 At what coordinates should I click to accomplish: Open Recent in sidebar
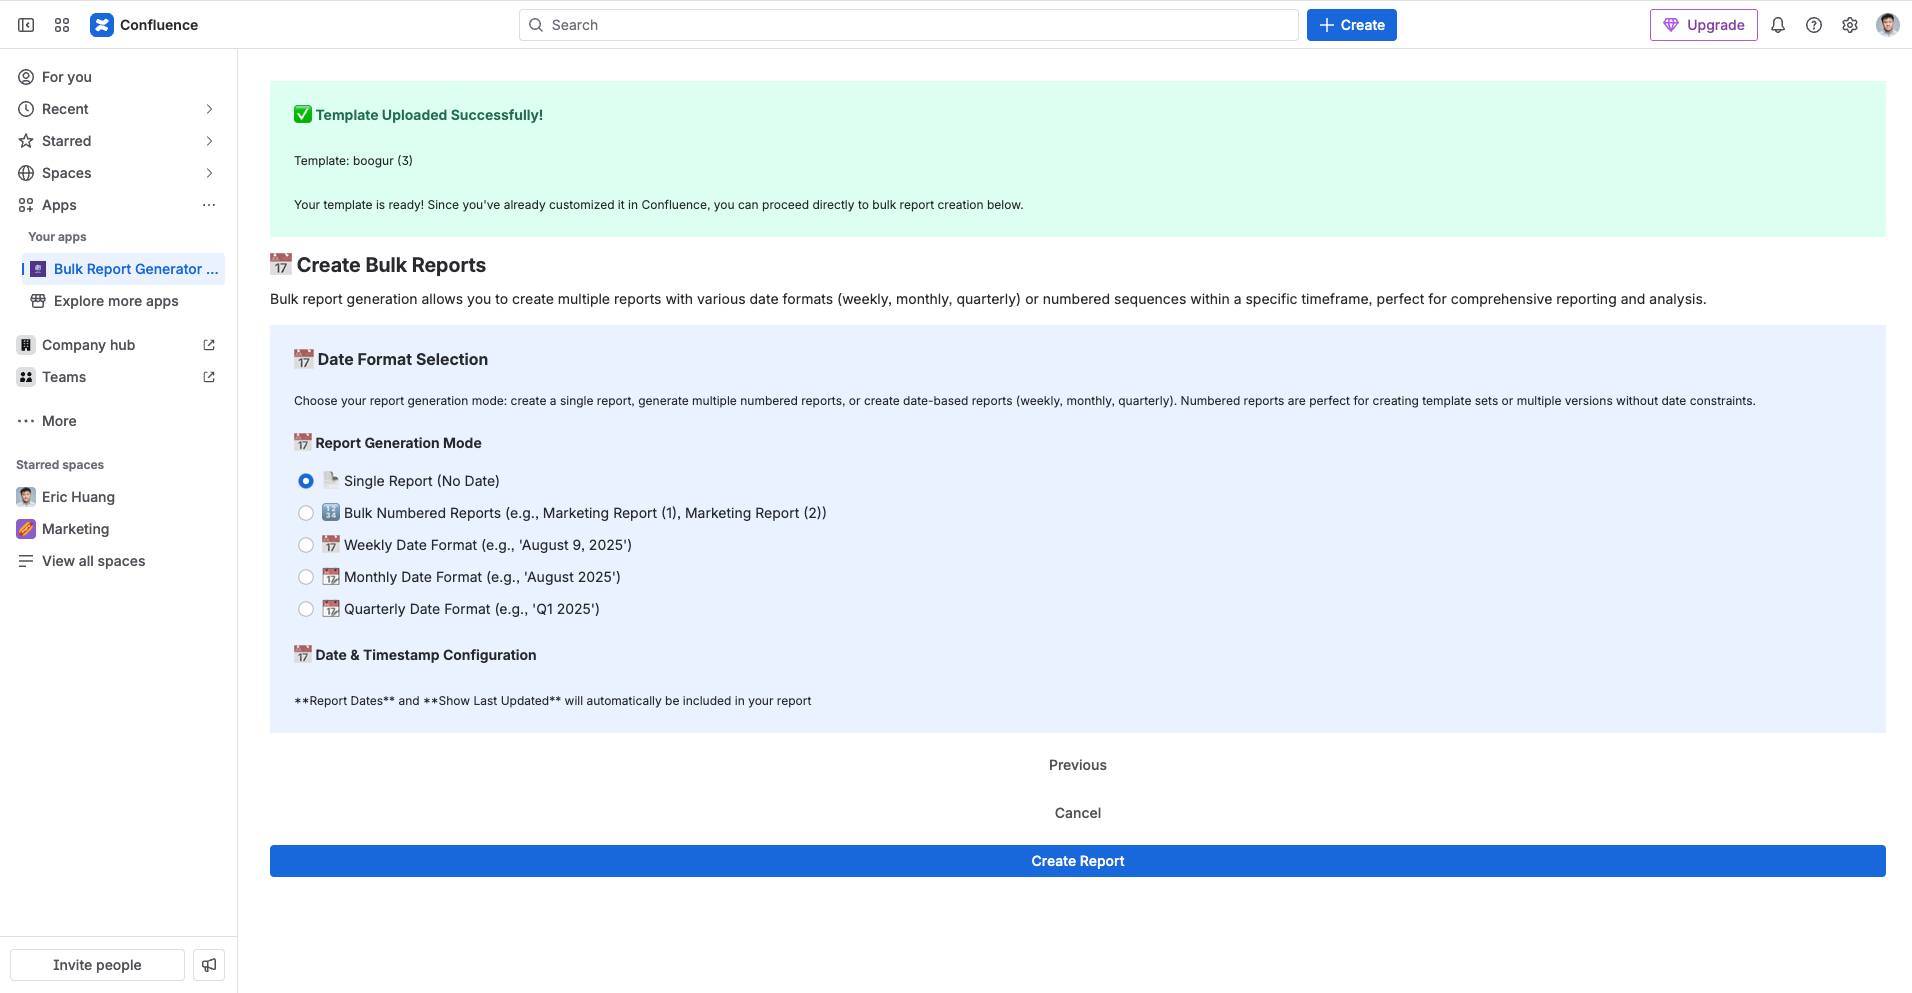click(x=118, y=109)
